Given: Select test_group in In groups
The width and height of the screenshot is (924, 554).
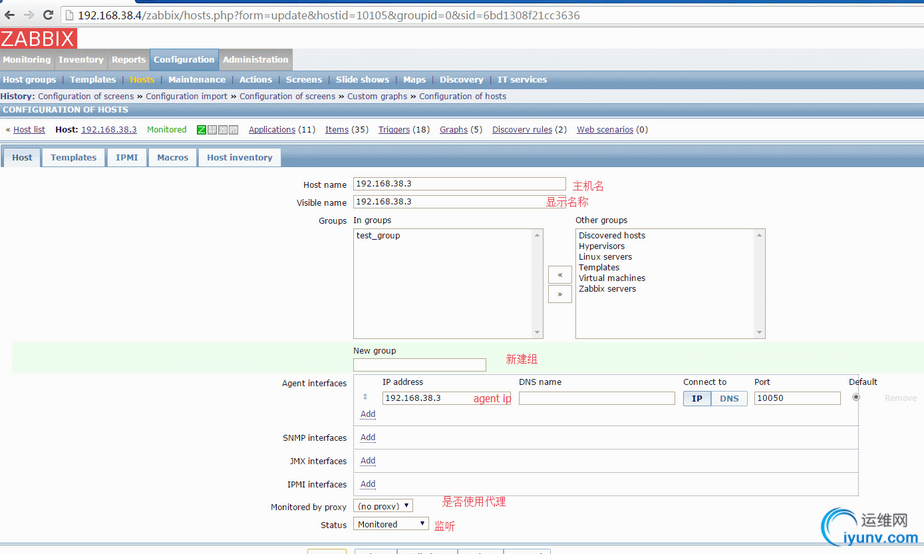Looking at the screenshot, I should 378,236.
